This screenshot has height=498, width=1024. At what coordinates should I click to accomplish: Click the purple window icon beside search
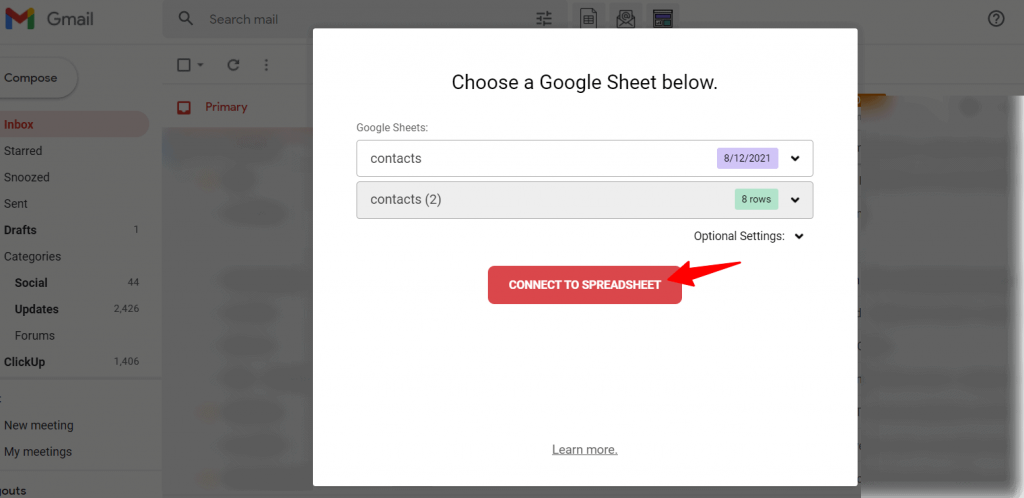coord(661,19)
